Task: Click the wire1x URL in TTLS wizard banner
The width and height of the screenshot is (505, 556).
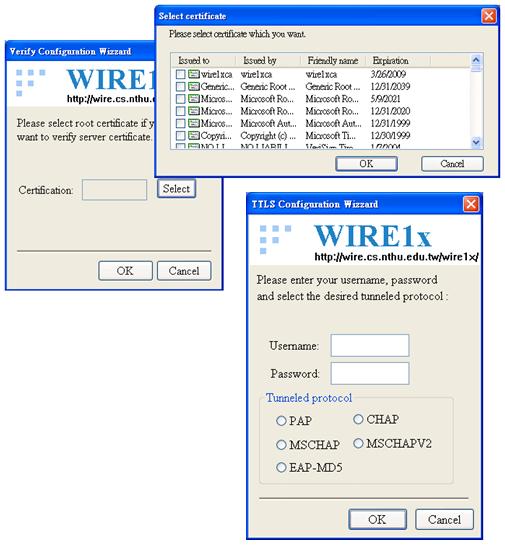Action: tap(396, 257)
